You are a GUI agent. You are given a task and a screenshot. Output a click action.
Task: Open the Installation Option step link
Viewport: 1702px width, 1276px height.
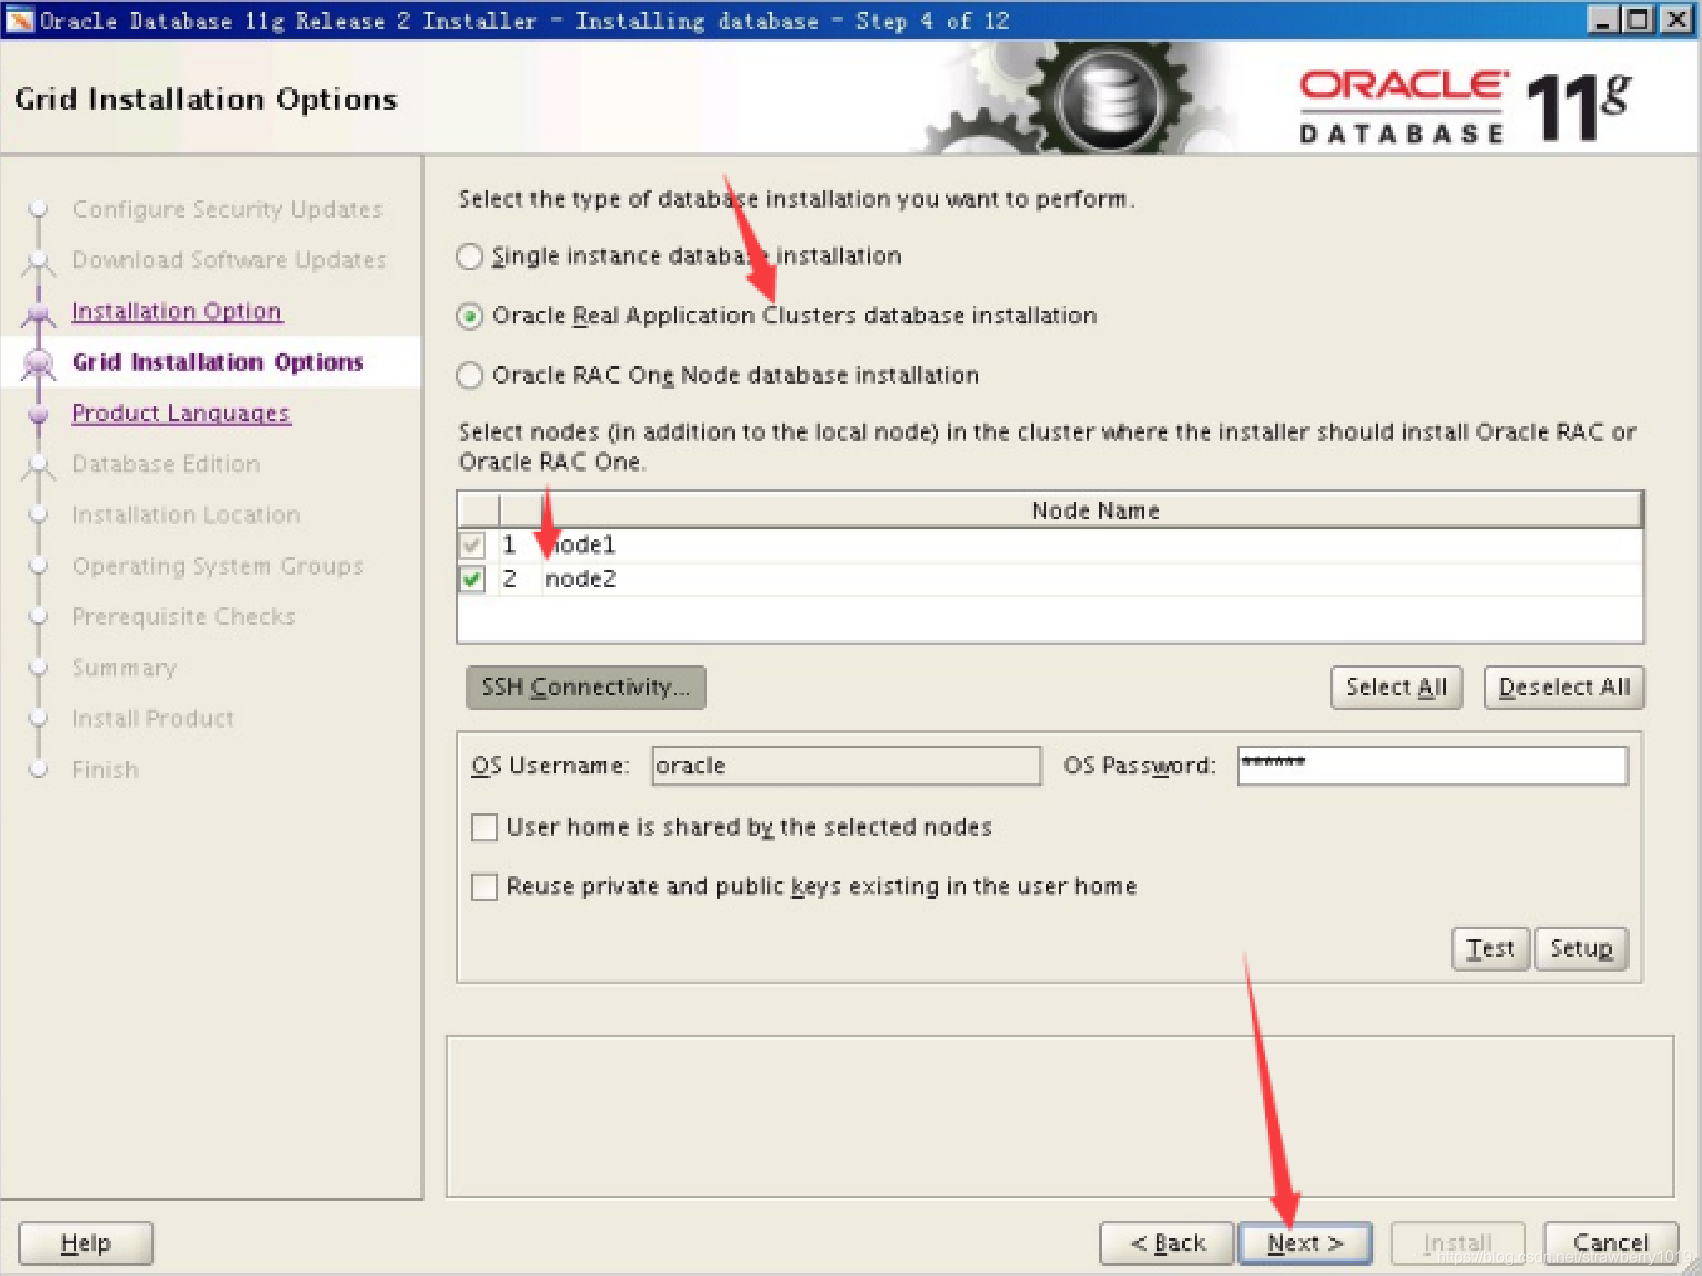(x=177, y=311)
